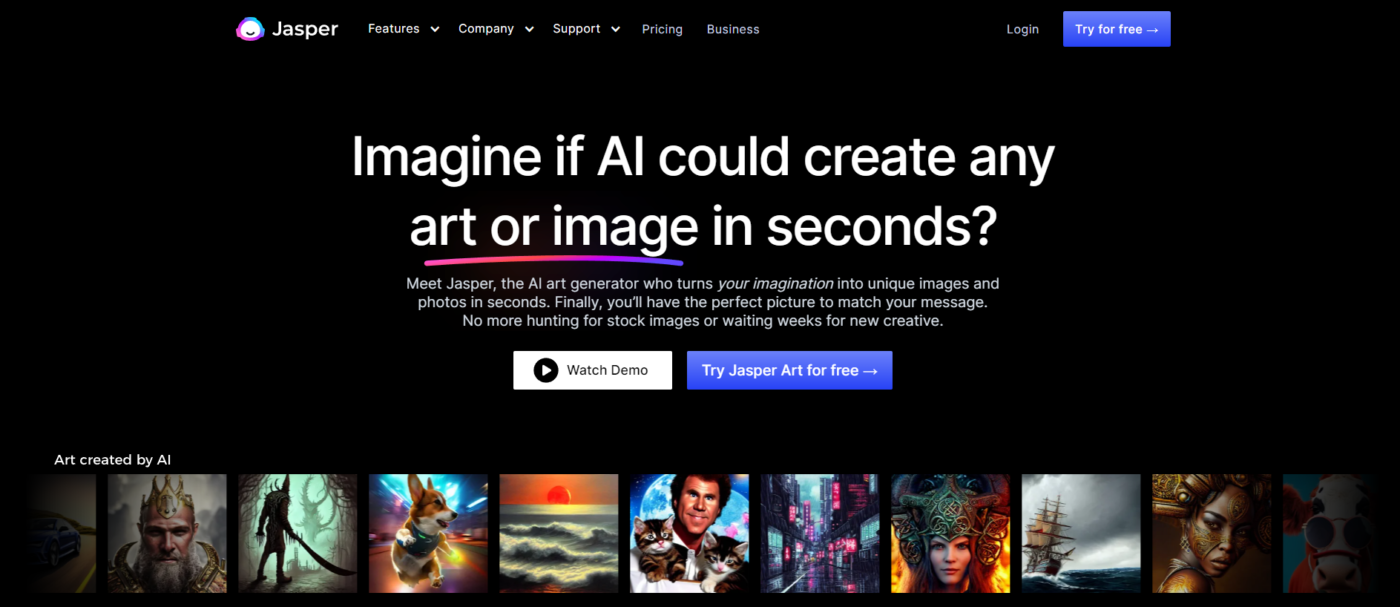Open the neon city street thumbnail

tap(820, 533)
